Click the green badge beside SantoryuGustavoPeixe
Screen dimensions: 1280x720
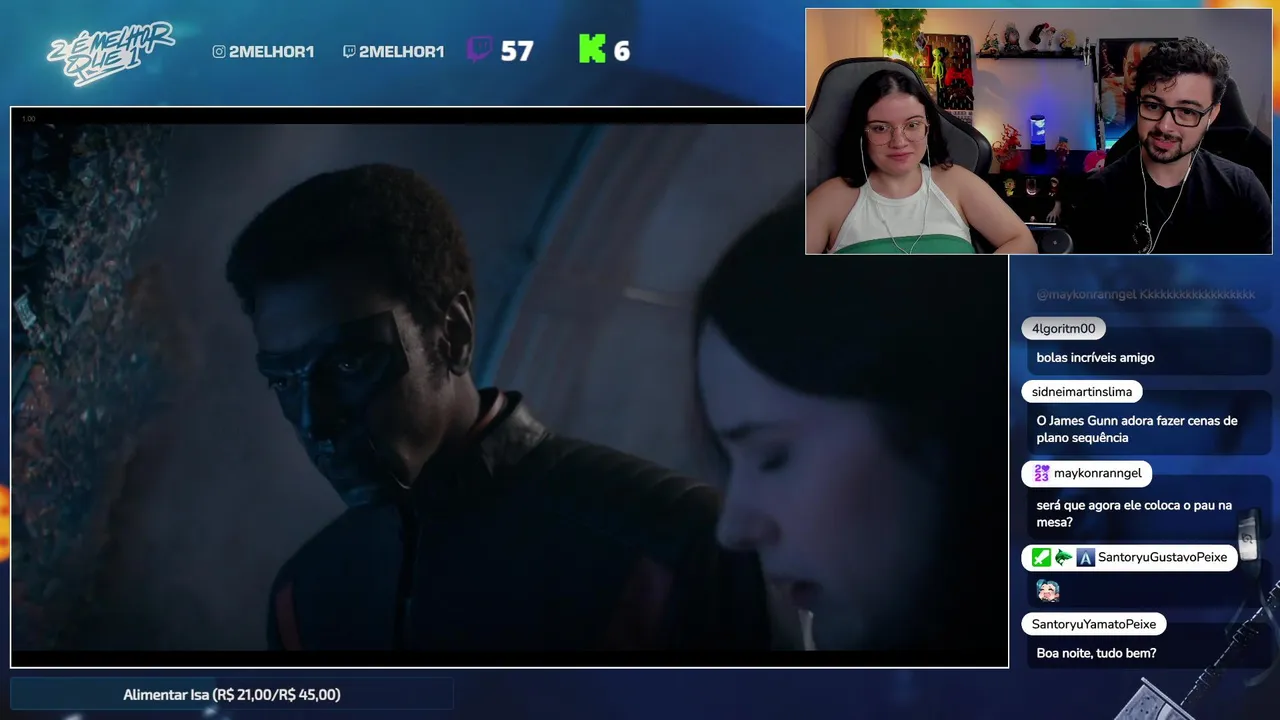point(1041,557)
